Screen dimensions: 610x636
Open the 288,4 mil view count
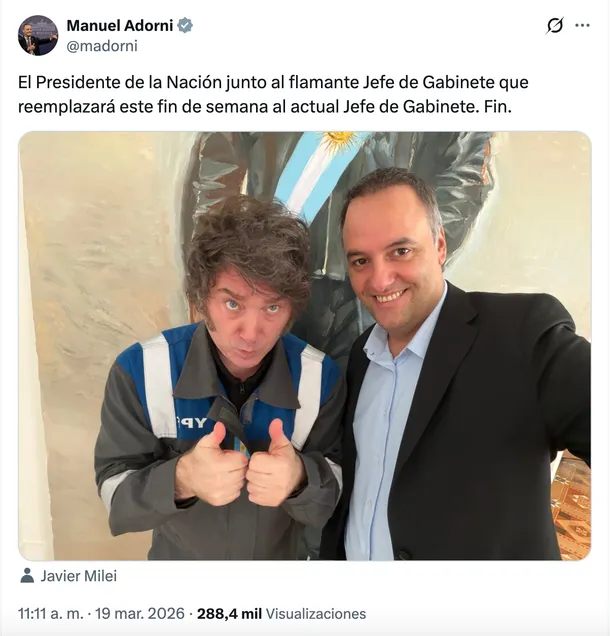pyautogui.click(x=229, y=614)
